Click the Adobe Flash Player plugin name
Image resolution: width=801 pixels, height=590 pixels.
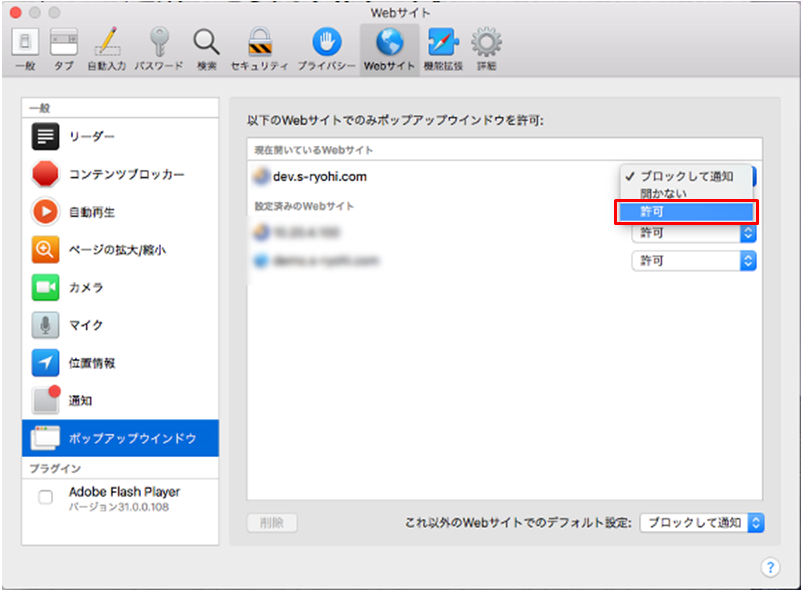tap(124, 492)
